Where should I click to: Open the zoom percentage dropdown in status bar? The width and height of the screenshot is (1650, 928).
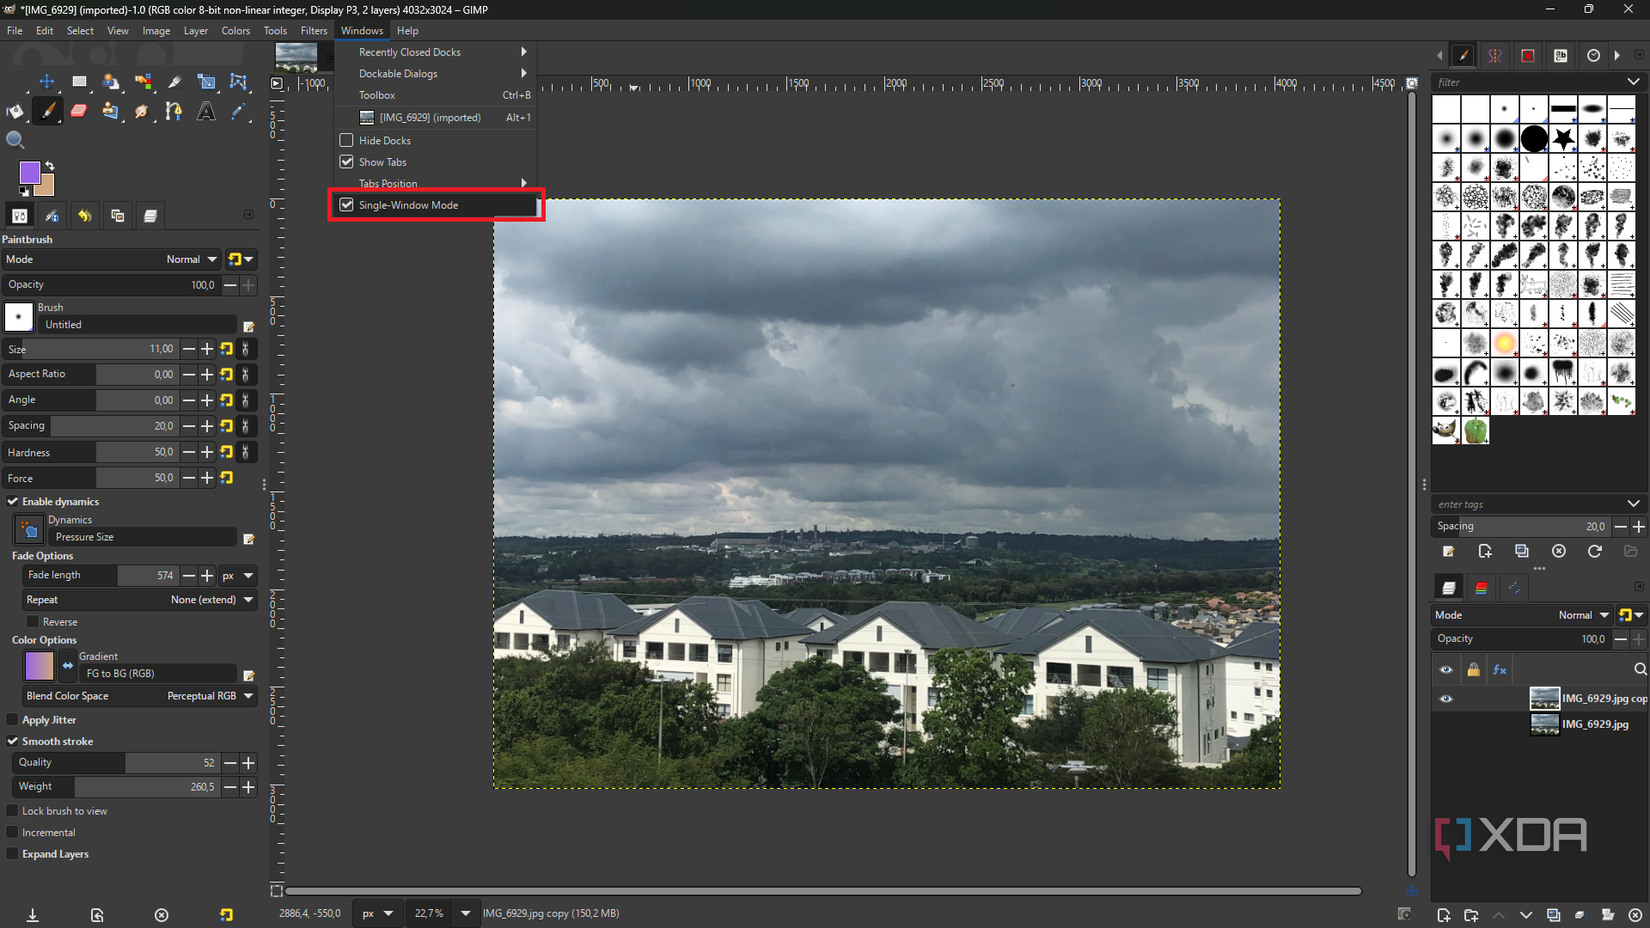465,913
